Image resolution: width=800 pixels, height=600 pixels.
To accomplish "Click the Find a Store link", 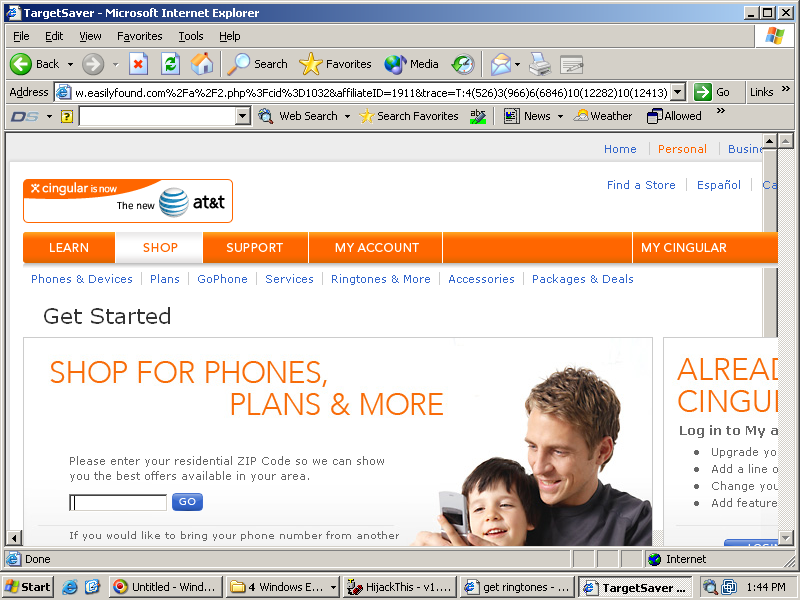I will [x=641, y=185].
